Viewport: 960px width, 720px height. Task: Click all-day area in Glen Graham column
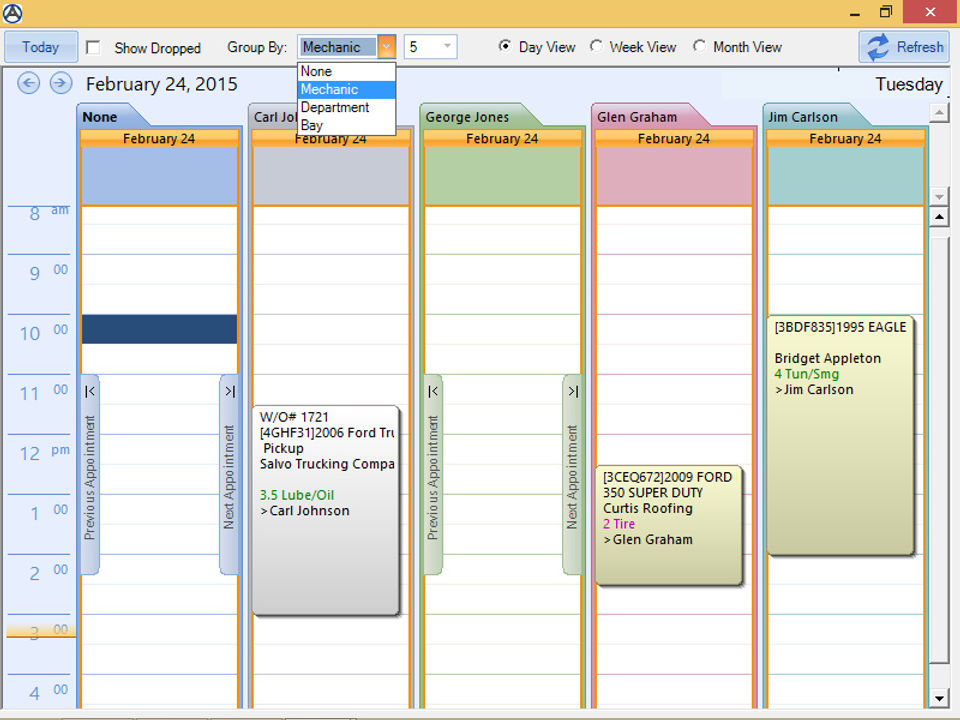(x=673, y=176)
